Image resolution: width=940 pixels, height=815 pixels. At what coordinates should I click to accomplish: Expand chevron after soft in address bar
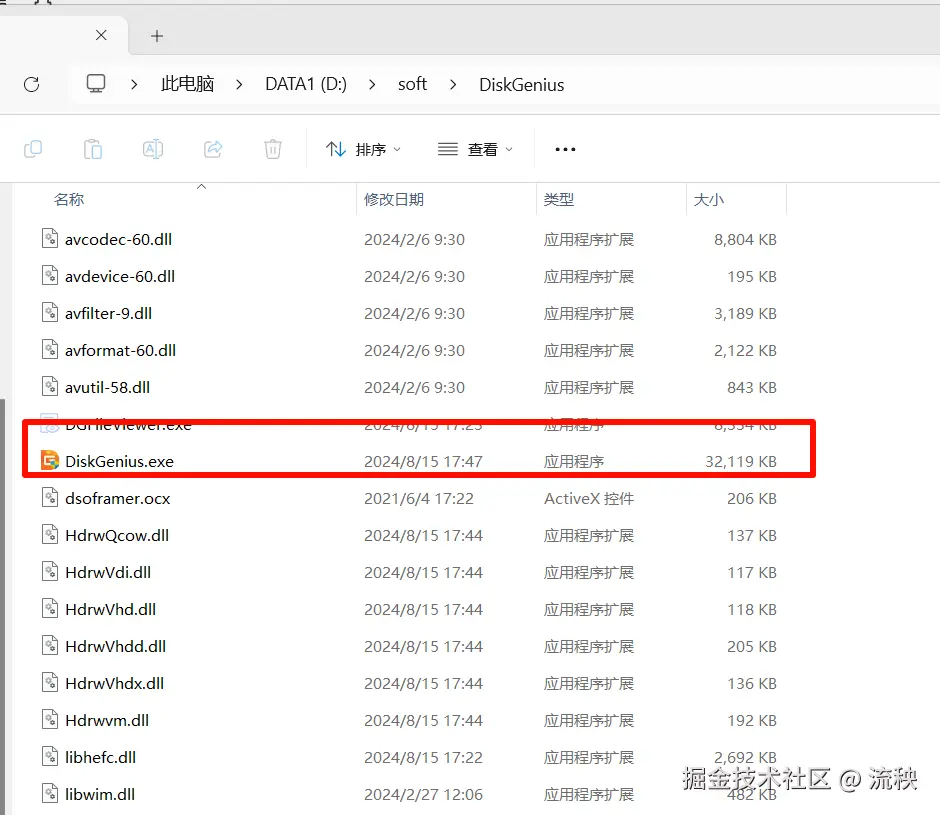click(x=453, y=85)
